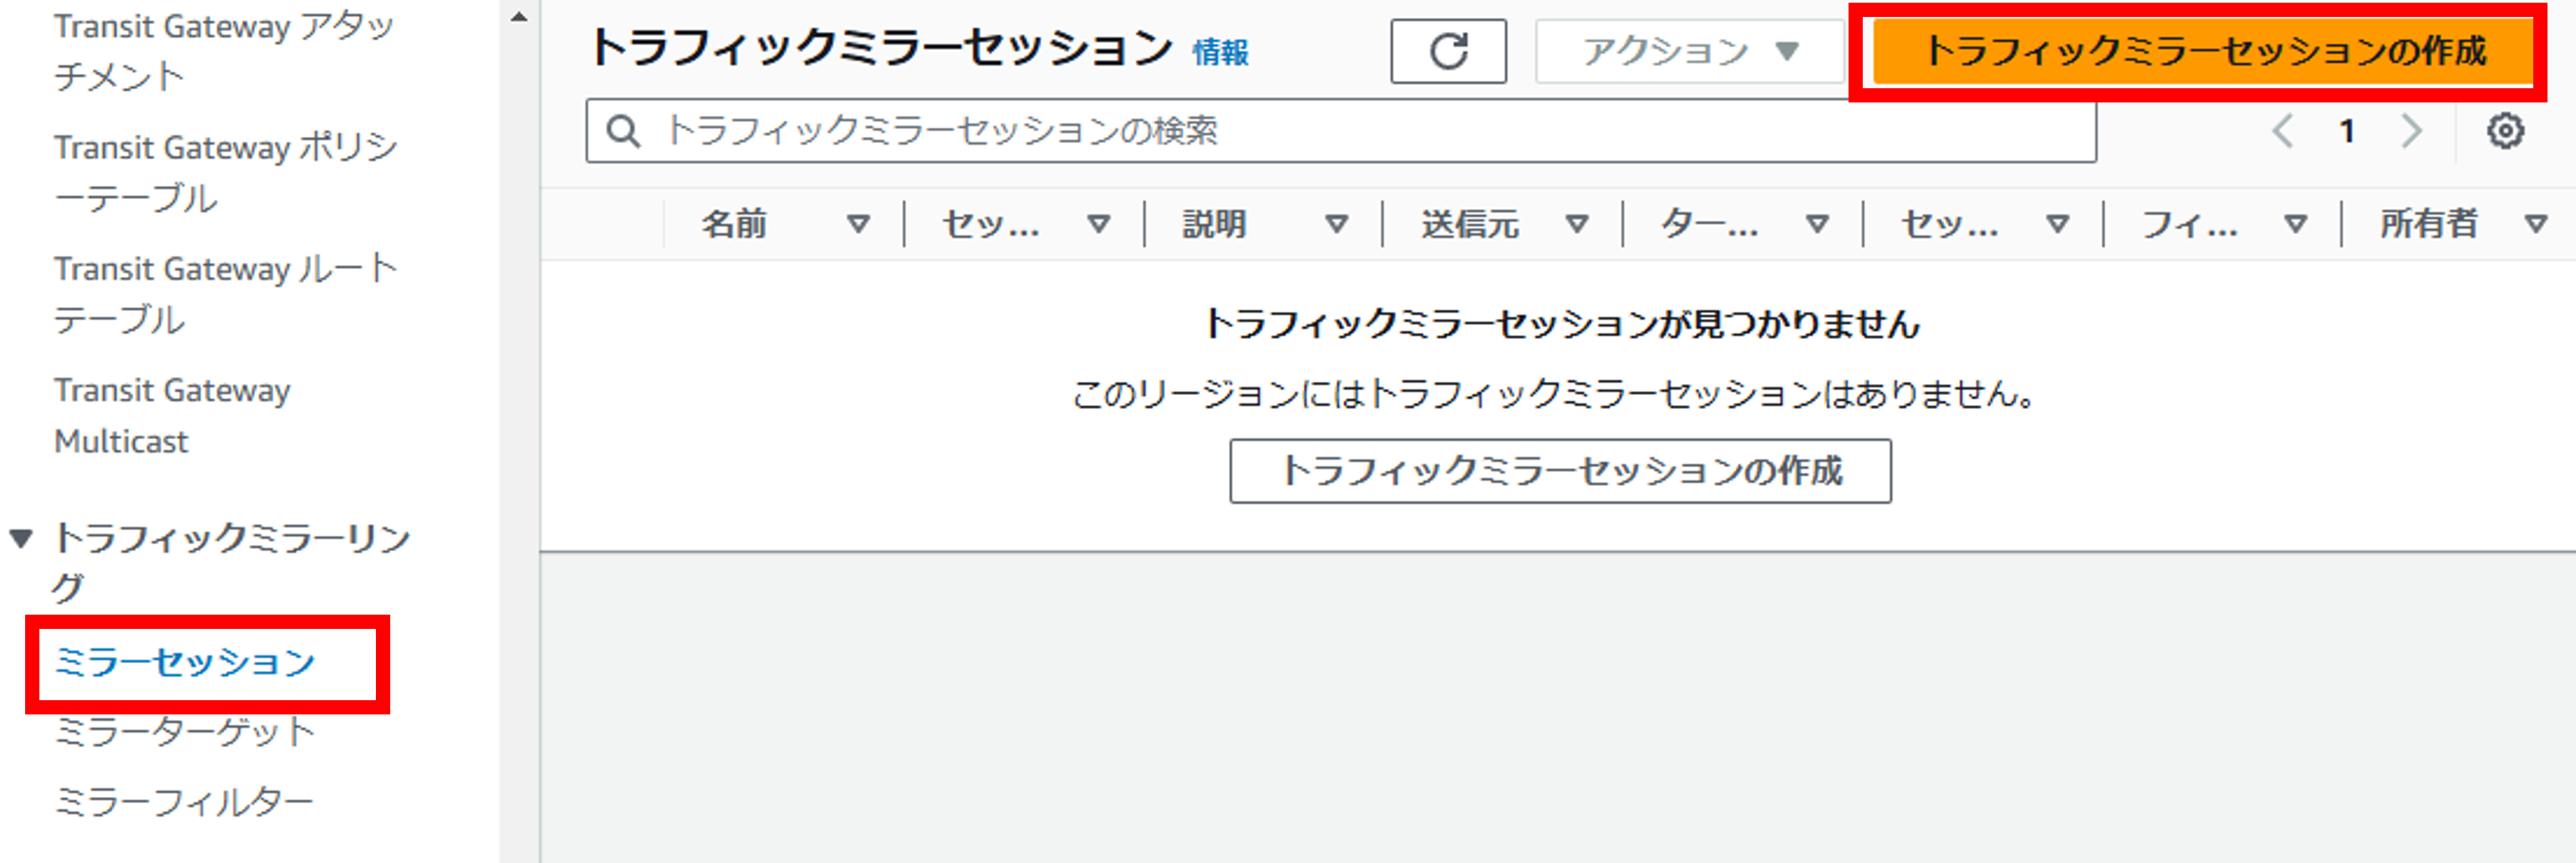Image resolution: width=2576 pixels, height=863 pixels.
Task: Open the table settings gear
Action: click(2505, 131)
